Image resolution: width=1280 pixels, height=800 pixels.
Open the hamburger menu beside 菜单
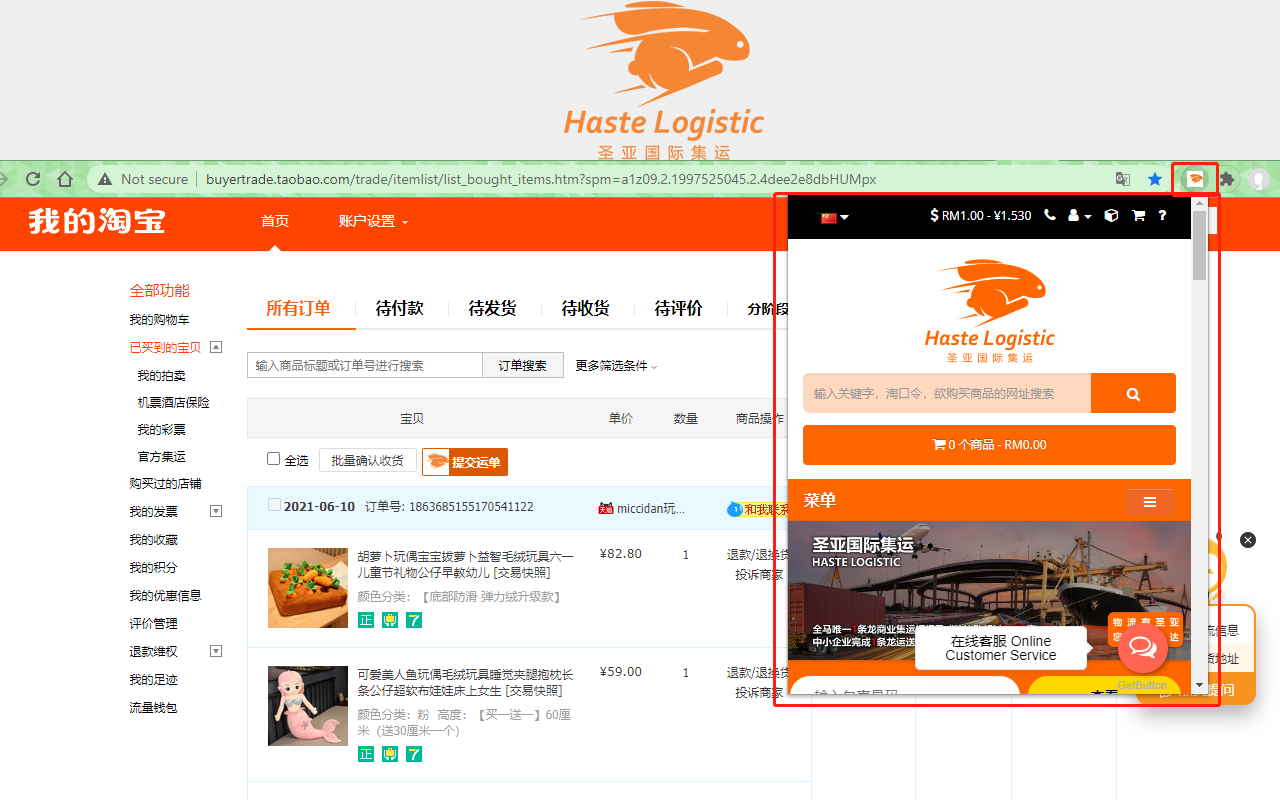[x=1149, y=502]
